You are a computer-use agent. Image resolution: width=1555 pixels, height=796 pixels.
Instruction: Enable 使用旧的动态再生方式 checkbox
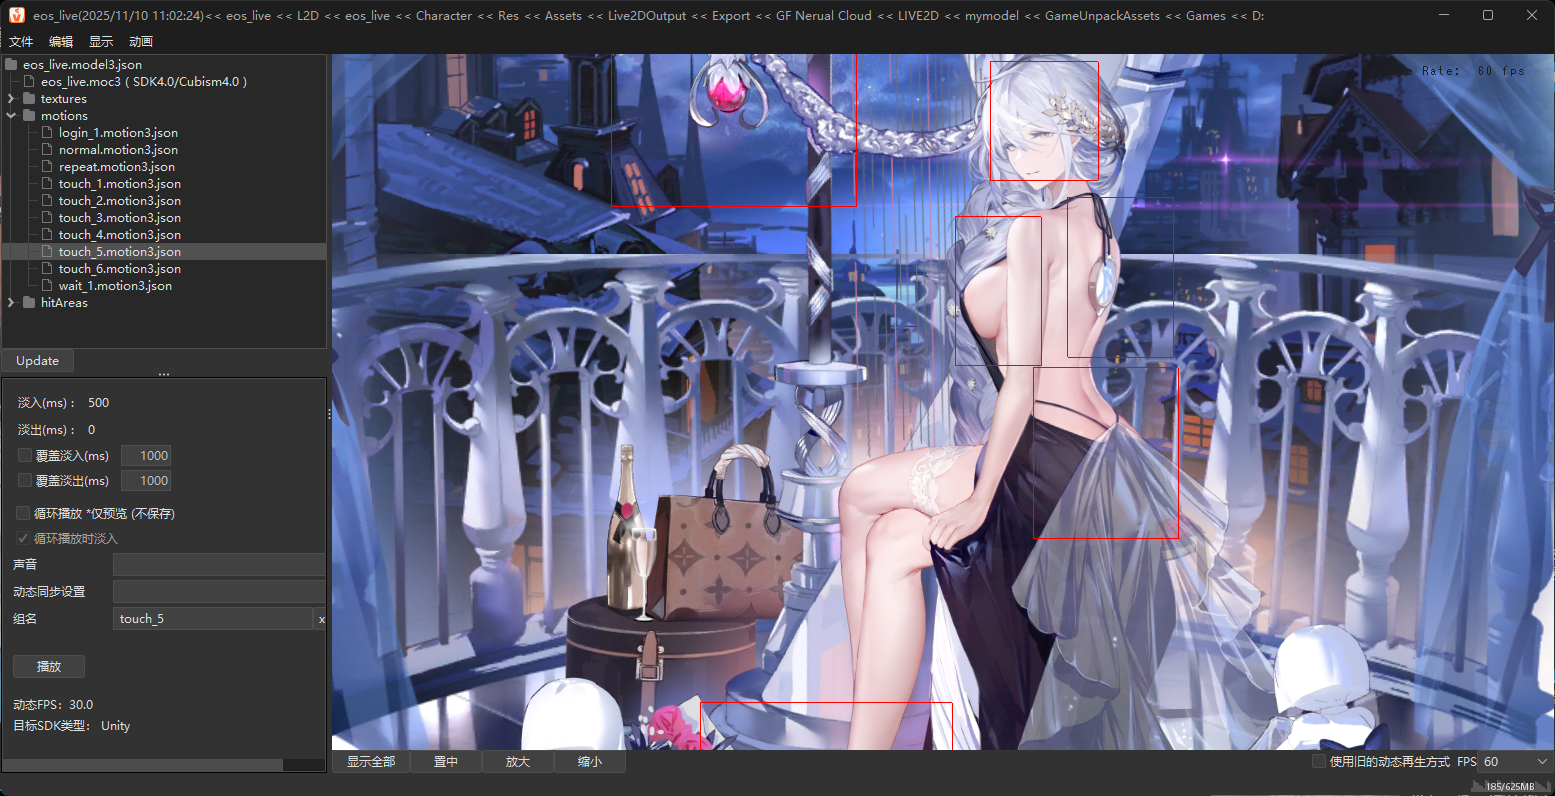[x=1319, y=761]
